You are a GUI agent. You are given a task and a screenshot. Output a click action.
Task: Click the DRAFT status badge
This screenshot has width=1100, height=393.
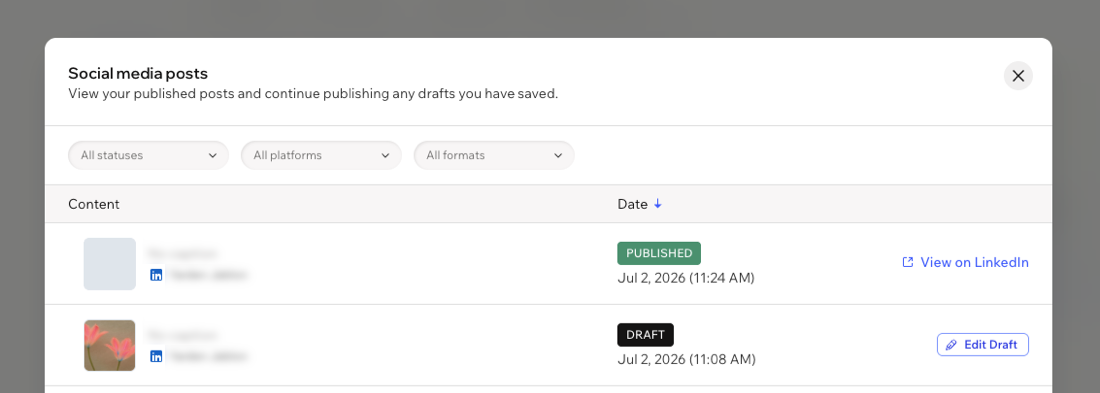click(645, 335)
